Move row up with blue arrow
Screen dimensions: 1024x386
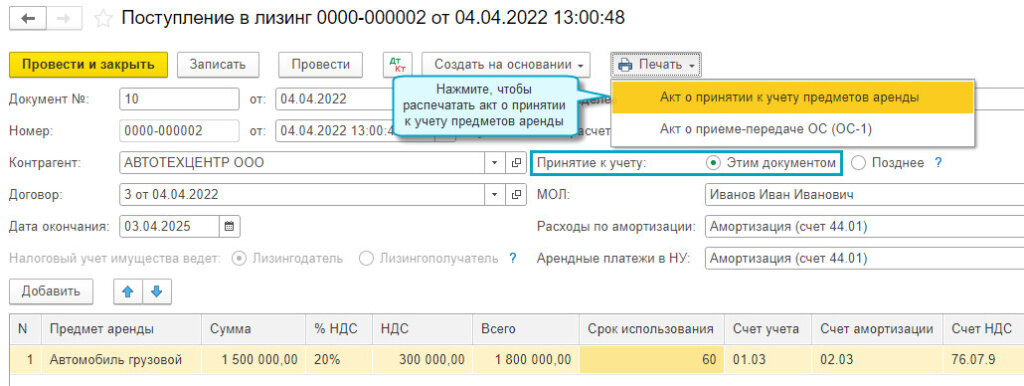pyautogui.click(x=128, y=292)
